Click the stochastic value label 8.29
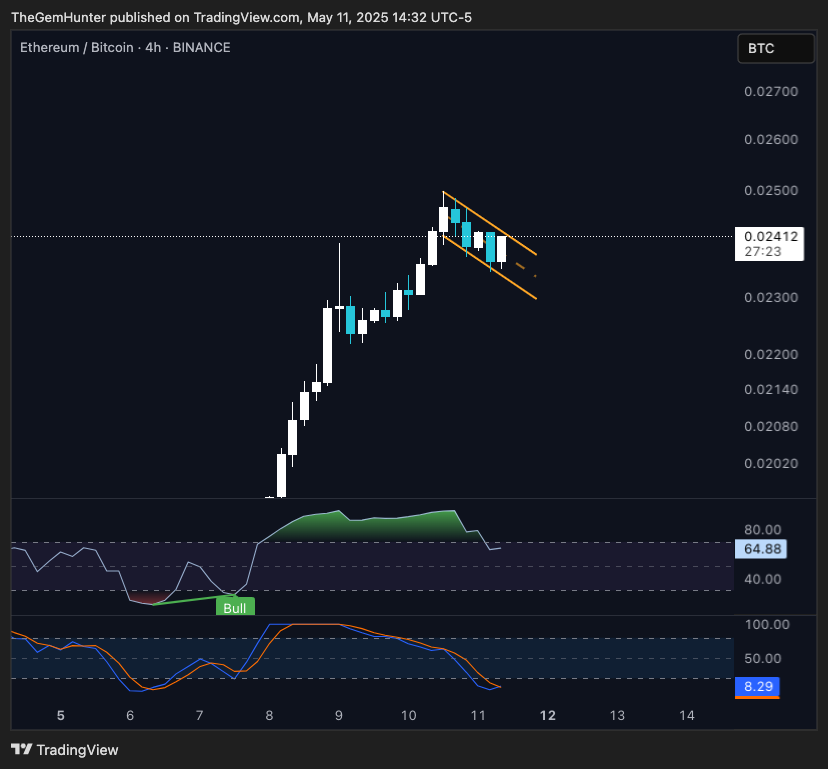This screenshot has width=828, height=769. pyautogui.click(x=757, y=687)
